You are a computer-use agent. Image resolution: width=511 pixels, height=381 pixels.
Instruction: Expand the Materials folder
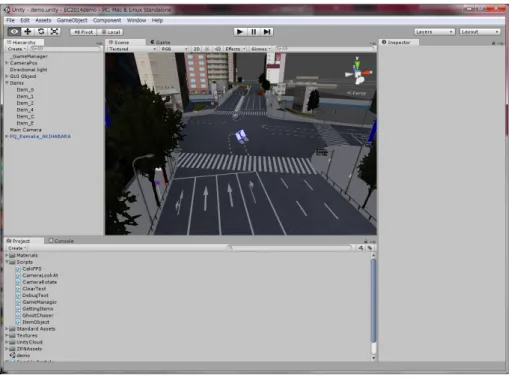click(7, 255)
